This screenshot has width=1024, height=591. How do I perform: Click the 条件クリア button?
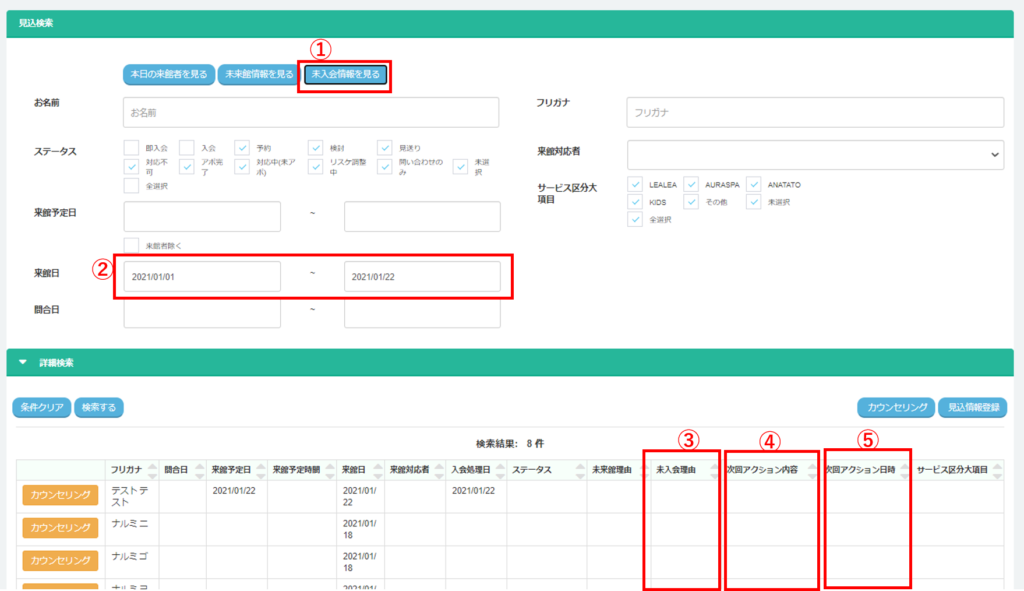point(41,407)
